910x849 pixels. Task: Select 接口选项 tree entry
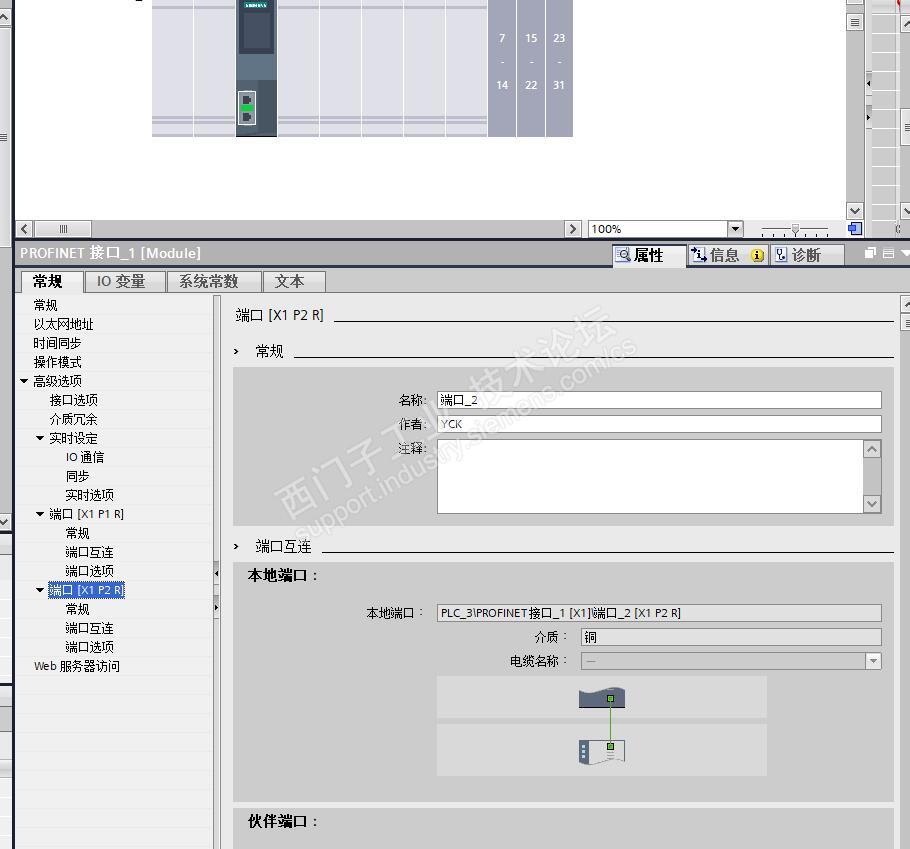pyautogui.click(x=74, y=400)
